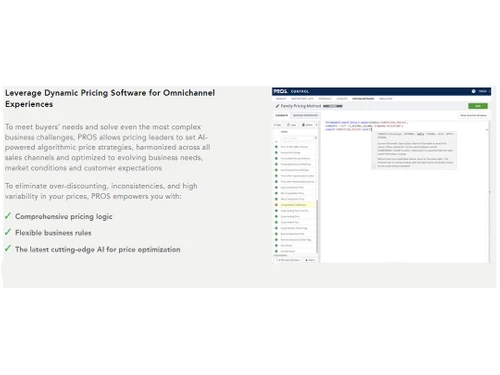Image resolution: width=500 pixels, height=375 pixels.
Task: Select the active bold tab in navigation bar
Action: (363, 99)
